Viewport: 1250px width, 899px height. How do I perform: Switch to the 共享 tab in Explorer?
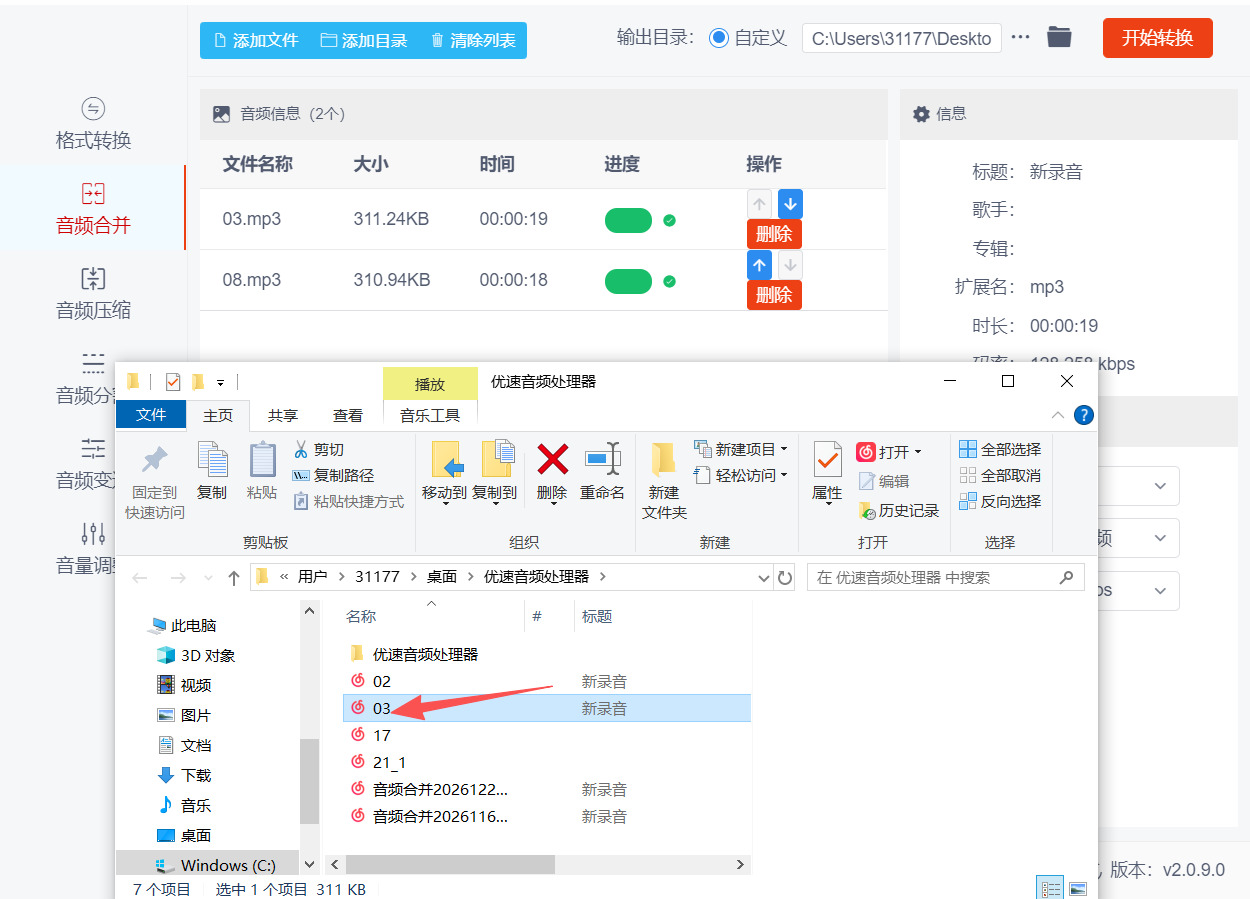(x=283, y=415)
